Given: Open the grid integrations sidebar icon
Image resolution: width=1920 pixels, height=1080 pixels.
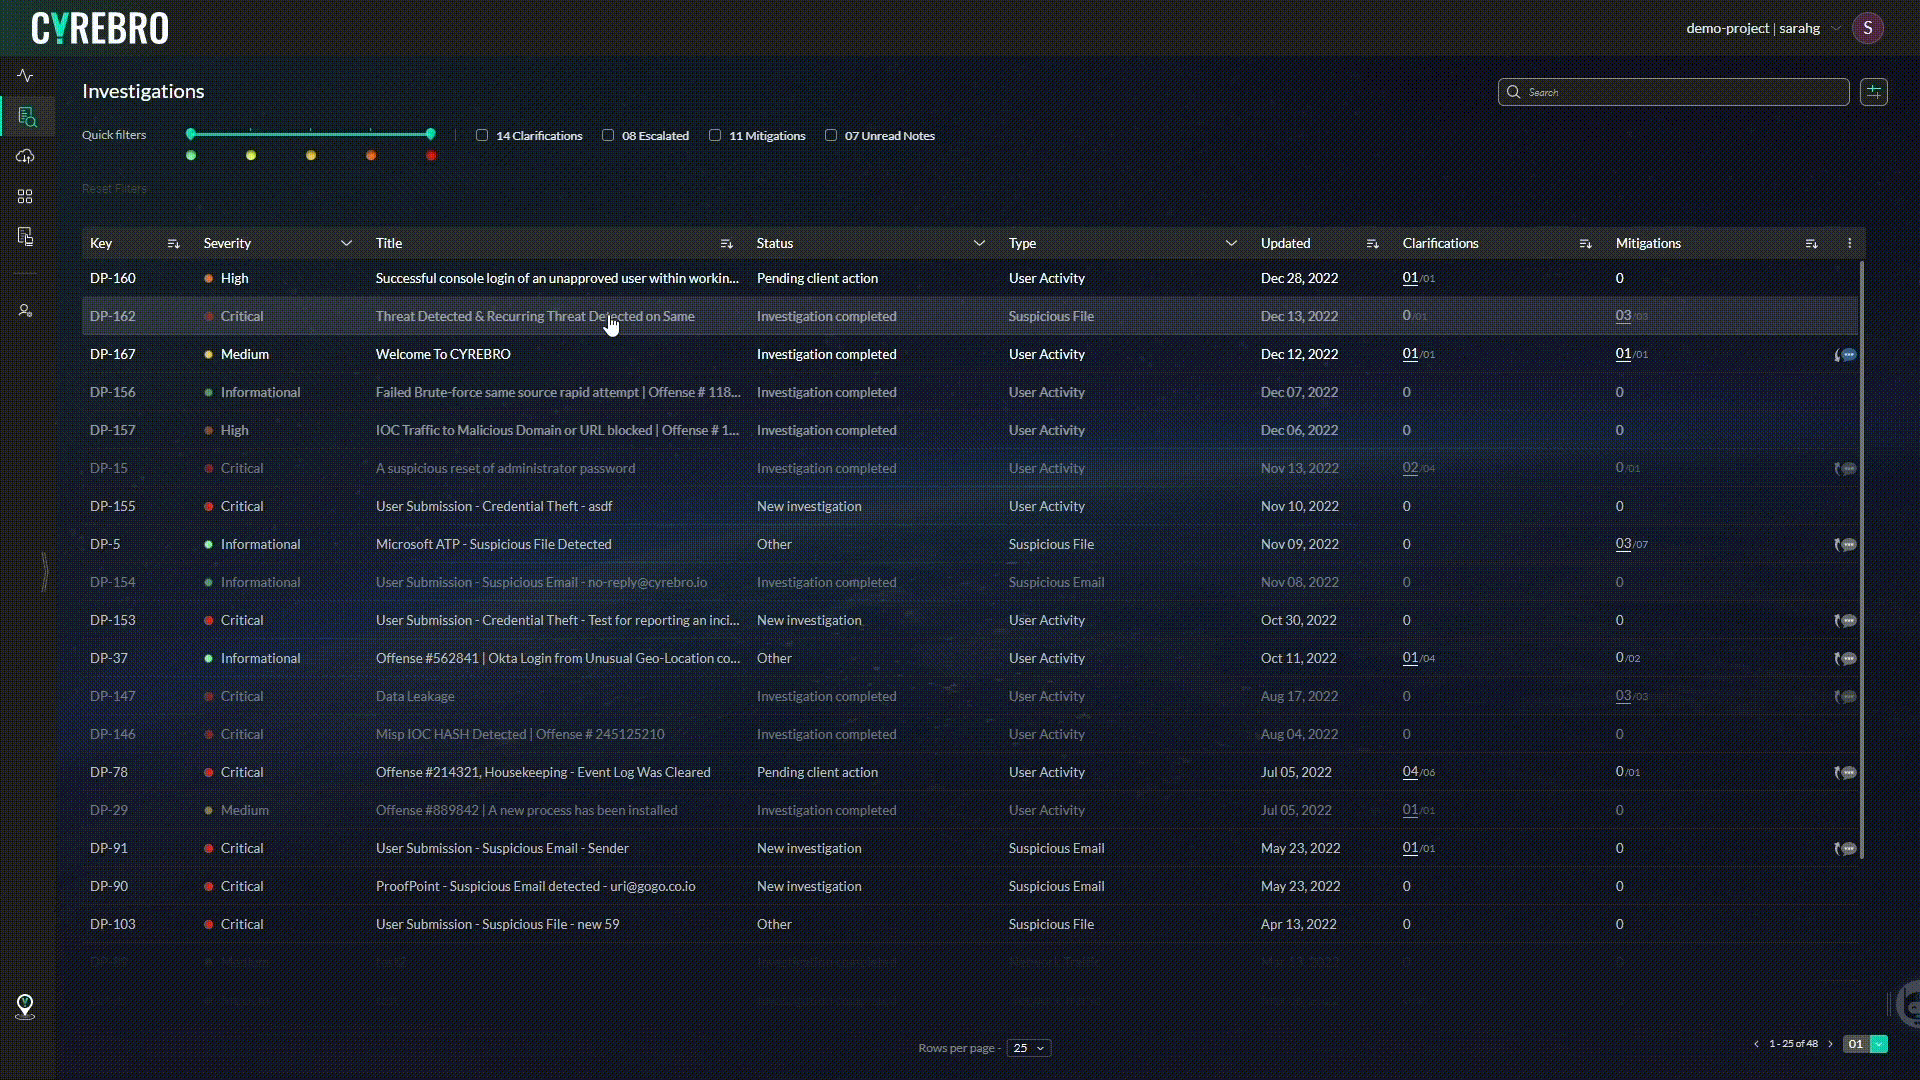Looking at the screenshot, I should click(x=25, y=196).
